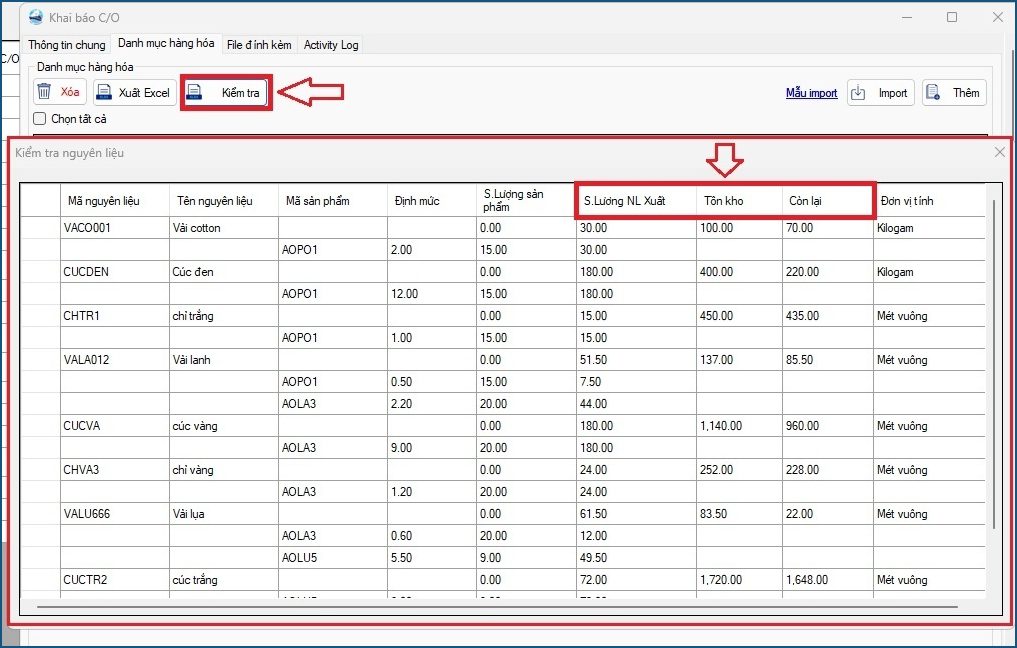Click the Vải lụa name cell

[x=223, y=514]
